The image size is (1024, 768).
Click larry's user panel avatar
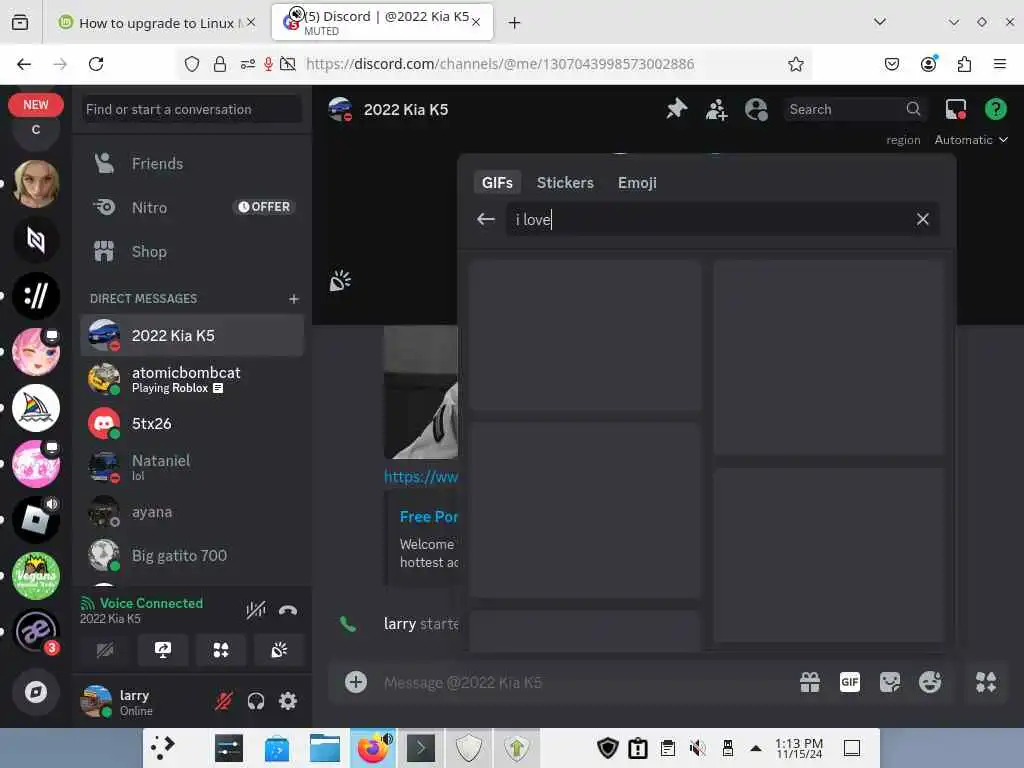click(x=96, y=701)
